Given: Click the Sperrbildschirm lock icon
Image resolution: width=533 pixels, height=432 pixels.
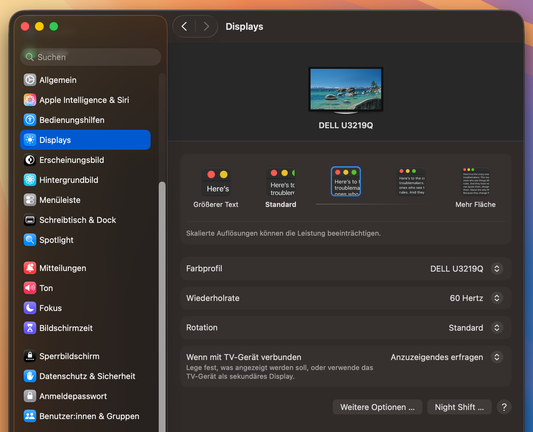Looking at the screenshot, I should [30, 356].
